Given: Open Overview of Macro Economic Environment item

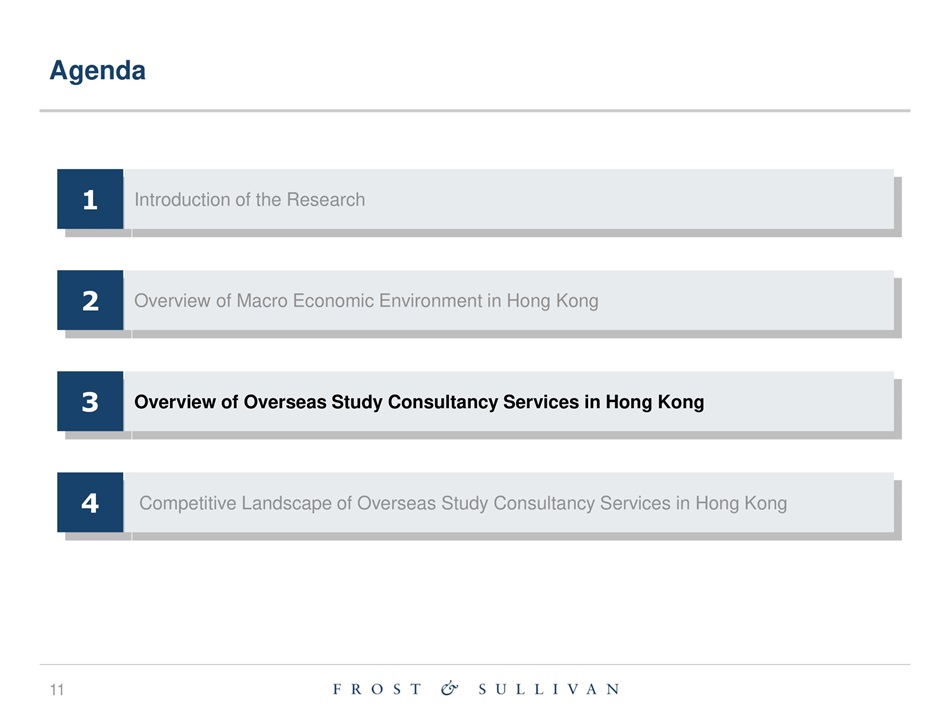Looking at the screenshot, I should [x=366, y=301].
